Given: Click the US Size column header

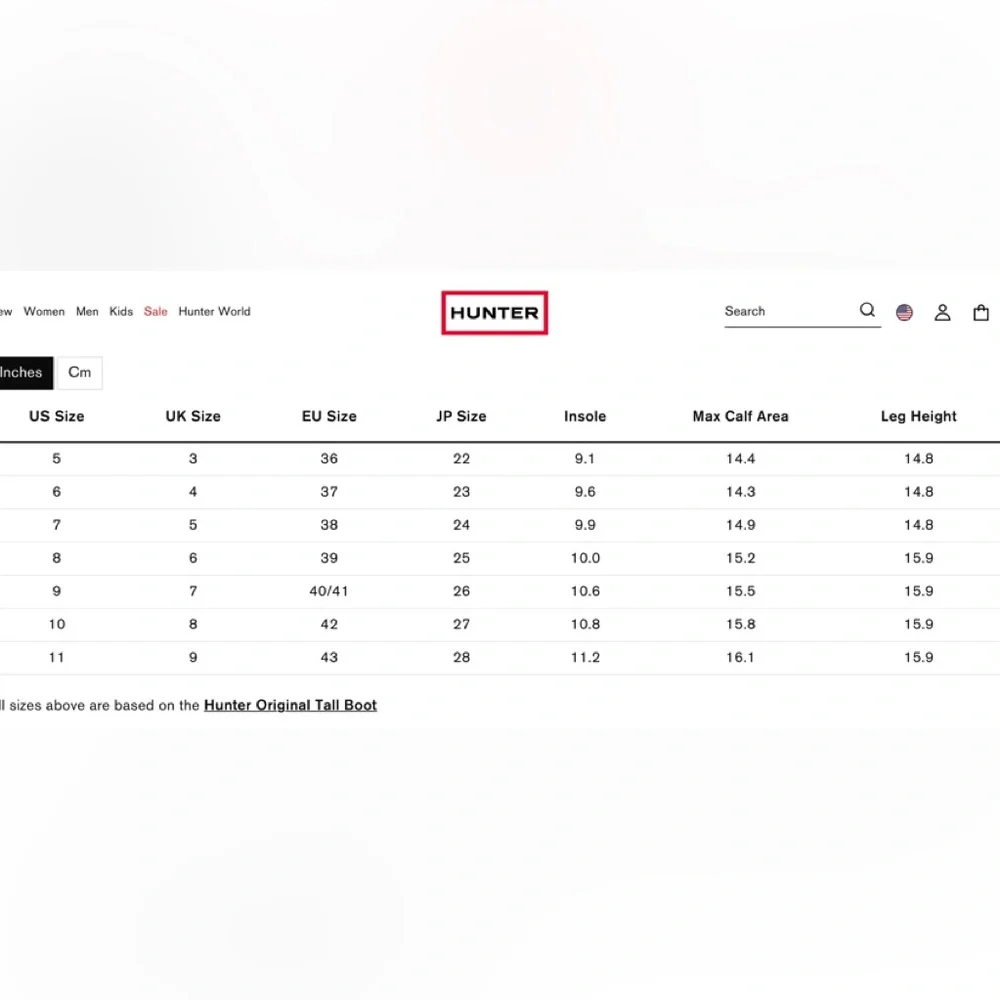Looking at the screenshot, I should (57, 416).
